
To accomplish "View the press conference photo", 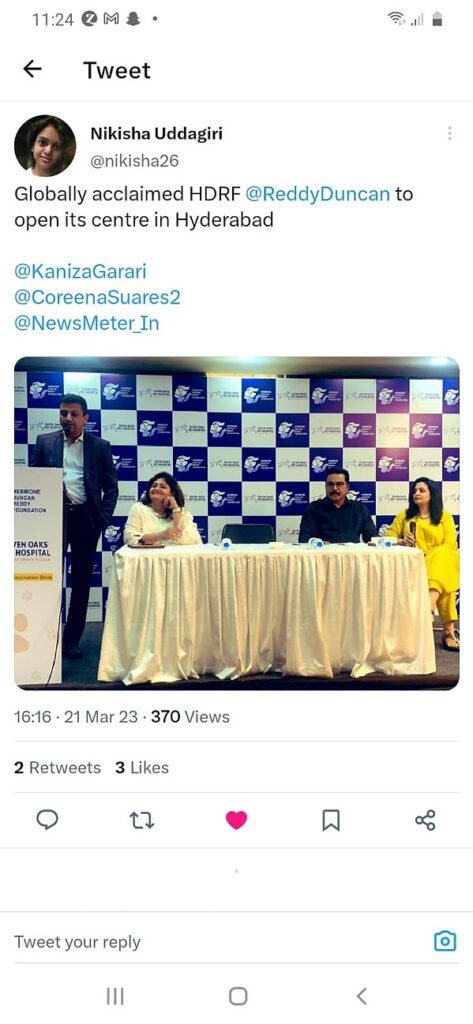I will coord(236,523).
